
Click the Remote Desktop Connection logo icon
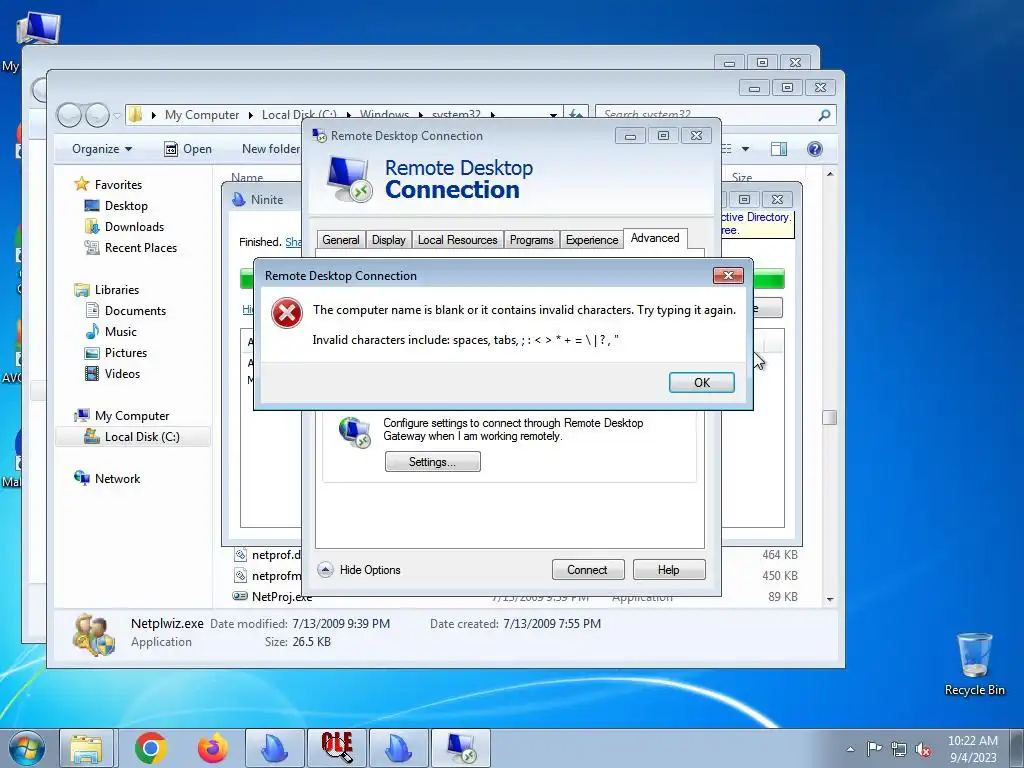coord(349,179)
